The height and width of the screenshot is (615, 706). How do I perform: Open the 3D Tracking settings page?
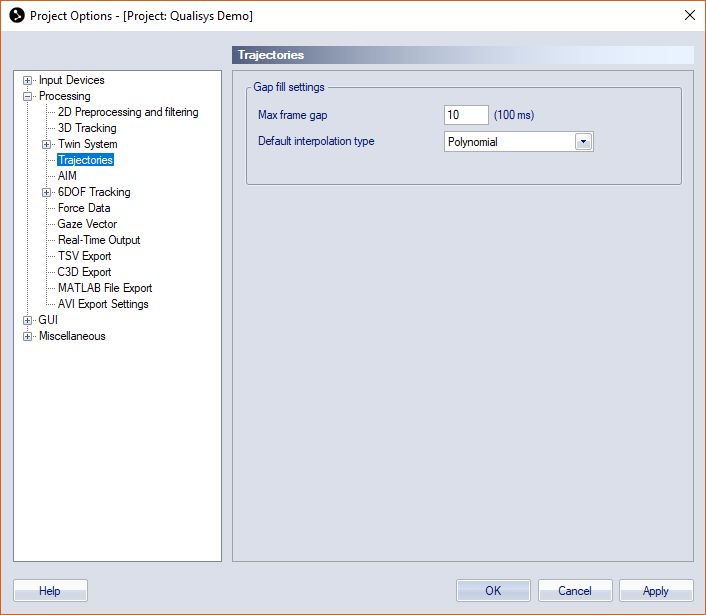(x=87, y=128)
